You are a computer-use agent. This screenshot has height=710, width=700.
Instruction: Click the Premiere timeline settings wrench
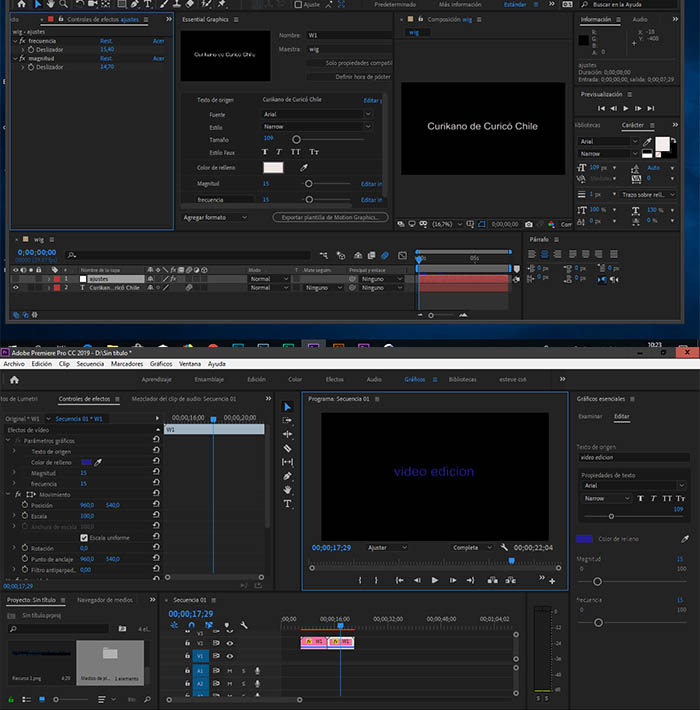point(244,625)
